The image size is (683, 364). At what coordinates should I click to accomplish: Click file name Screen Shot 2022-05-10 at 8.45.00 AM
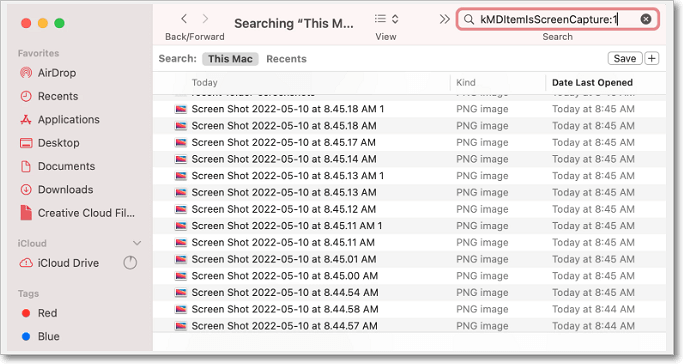(x=285, y=276)
